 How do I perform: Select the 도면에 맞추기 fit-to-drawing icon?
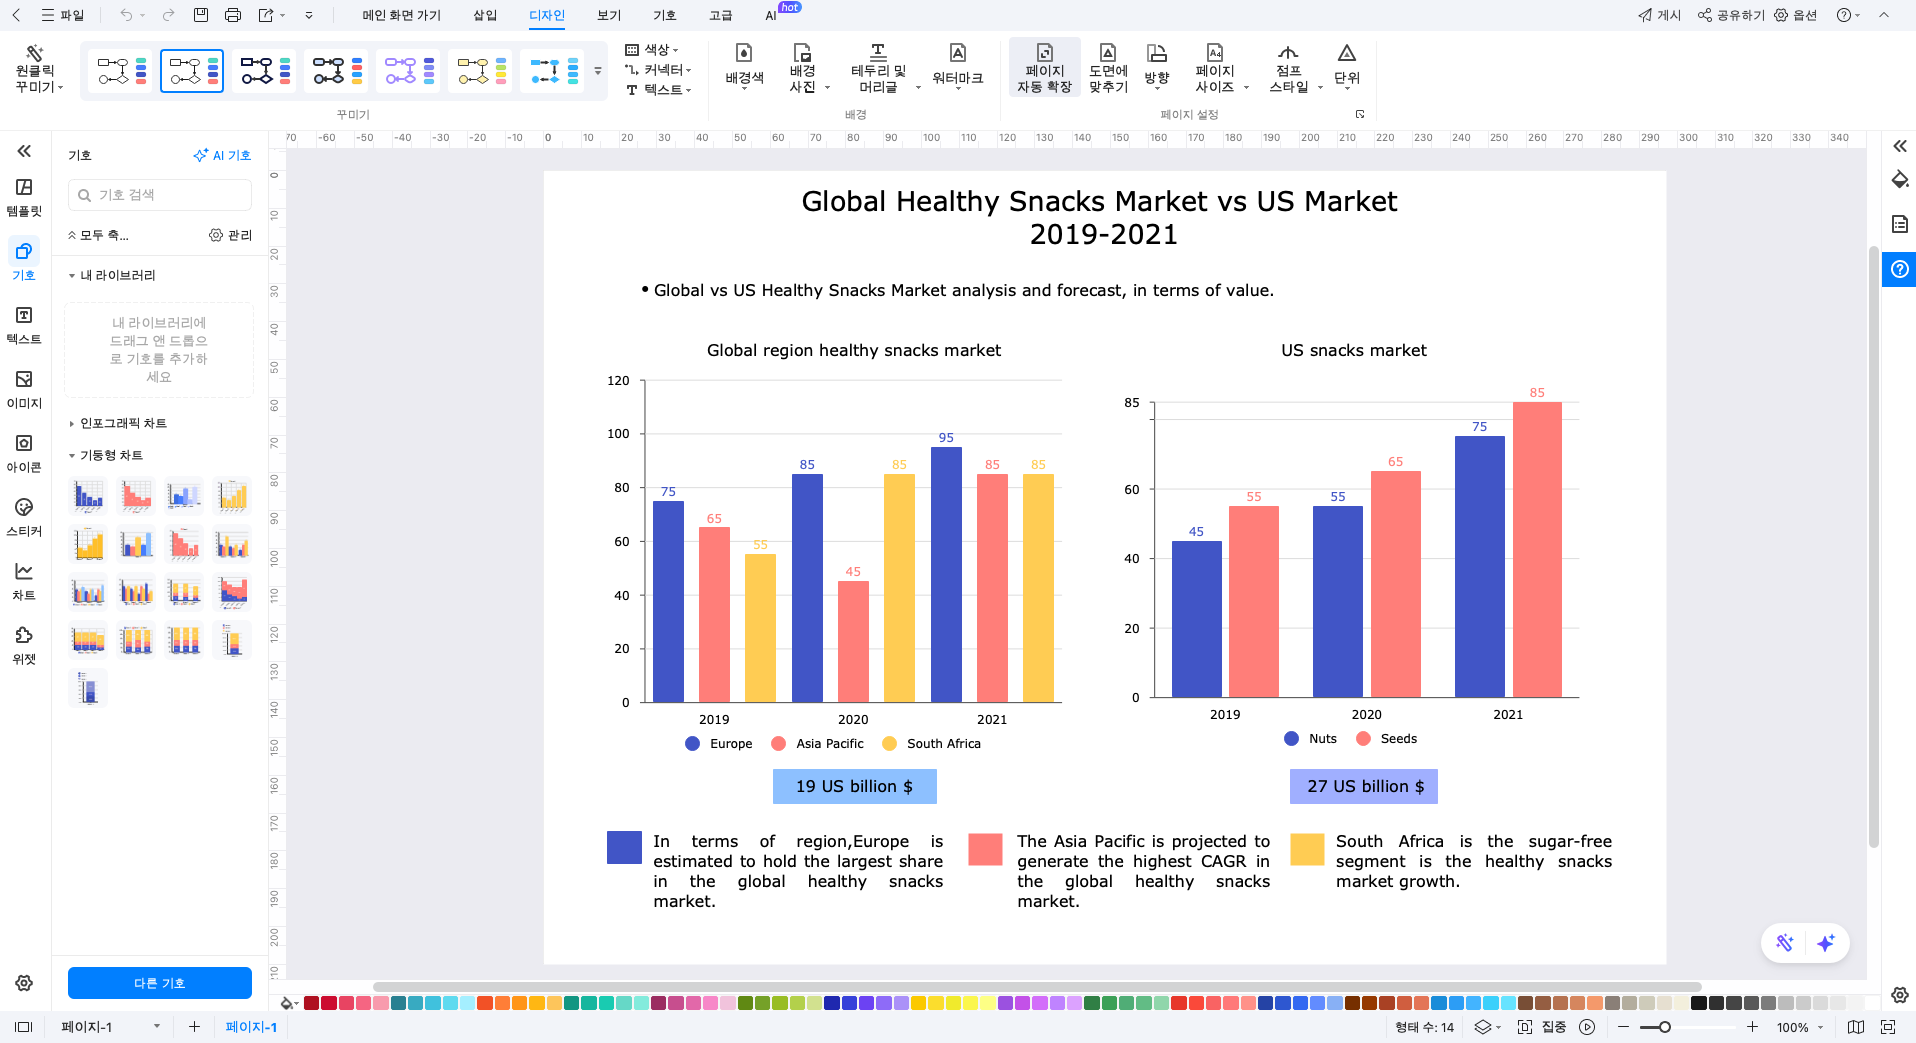coord(1108,66)
